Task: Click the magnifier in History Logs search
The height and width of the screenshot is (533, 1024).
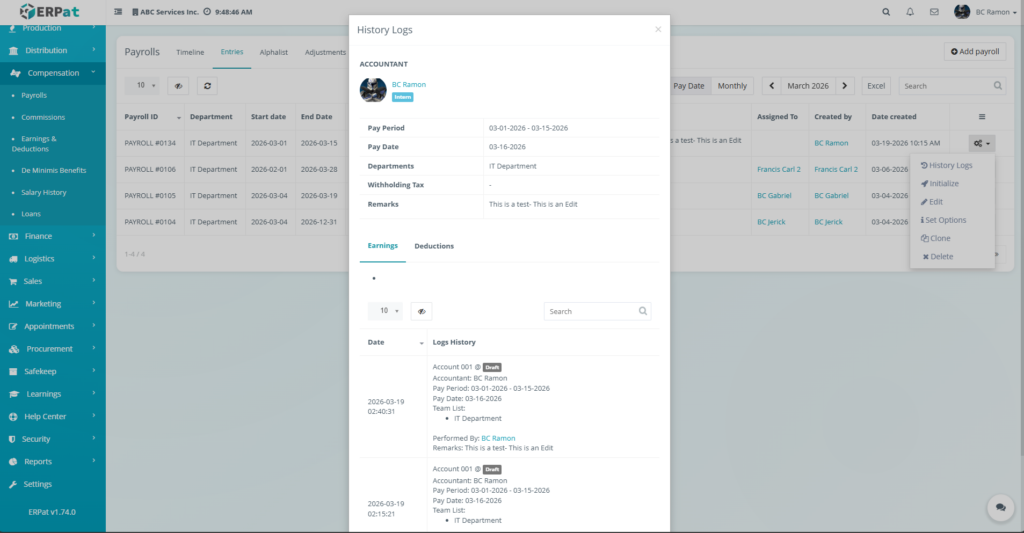Action: pyautogui.click(x=643, y=311)
